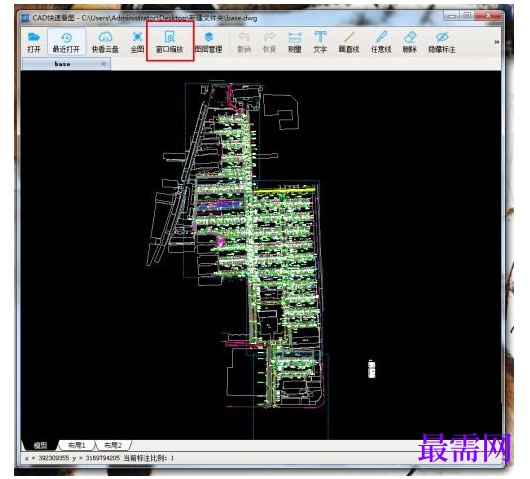530x479 pixels.
Task: Click the redo arrow button
Action: [269, 42]
